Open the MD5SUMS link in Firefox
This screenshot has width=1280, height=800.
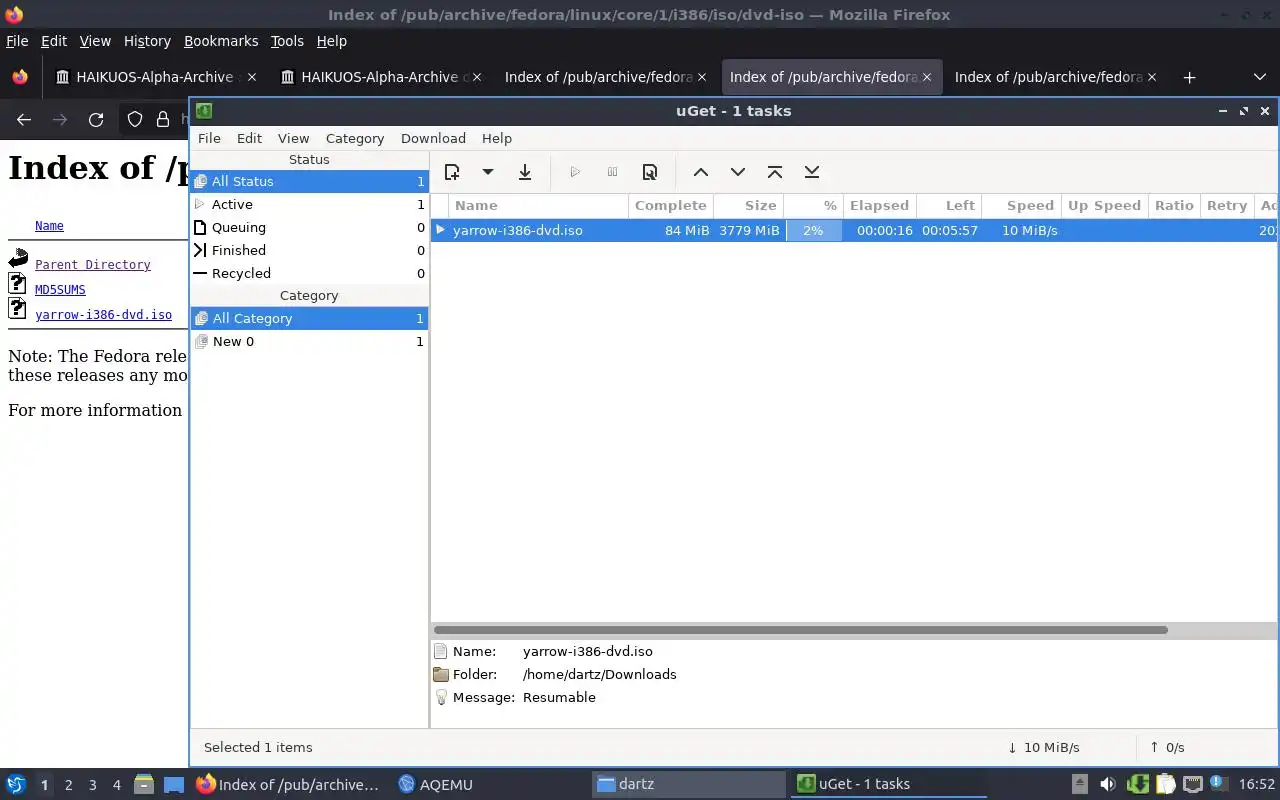60,290
